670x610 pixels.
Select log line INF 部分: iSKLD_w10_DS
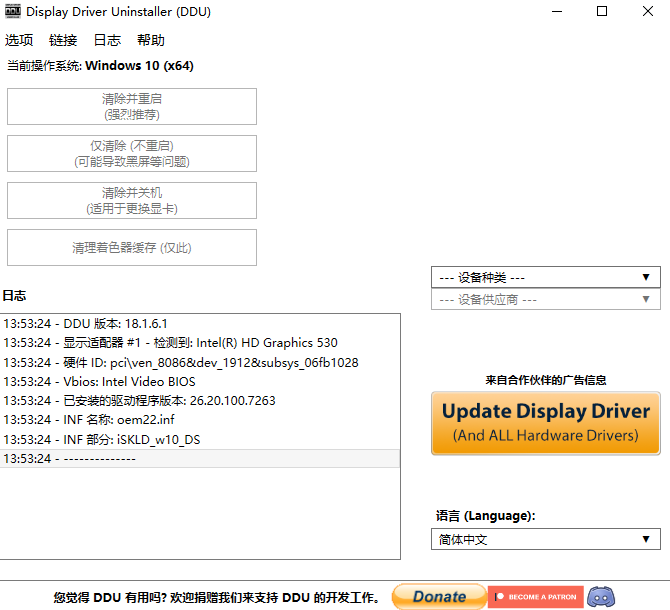click(200, 439)
